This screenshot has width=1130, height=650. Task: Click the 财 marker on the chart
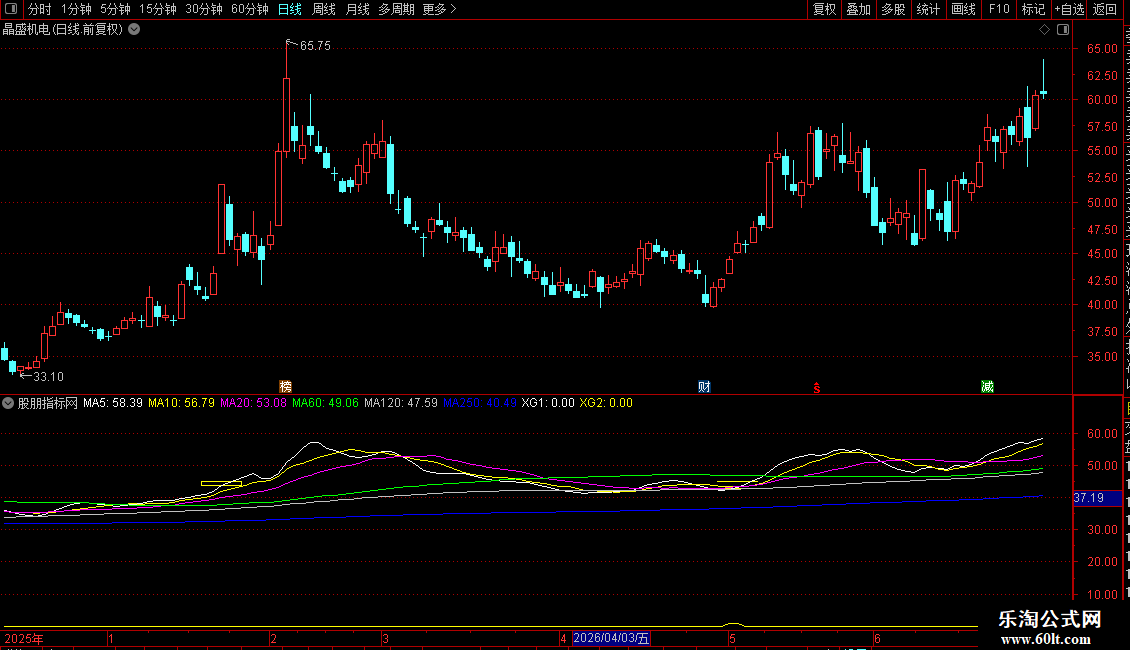704,387
